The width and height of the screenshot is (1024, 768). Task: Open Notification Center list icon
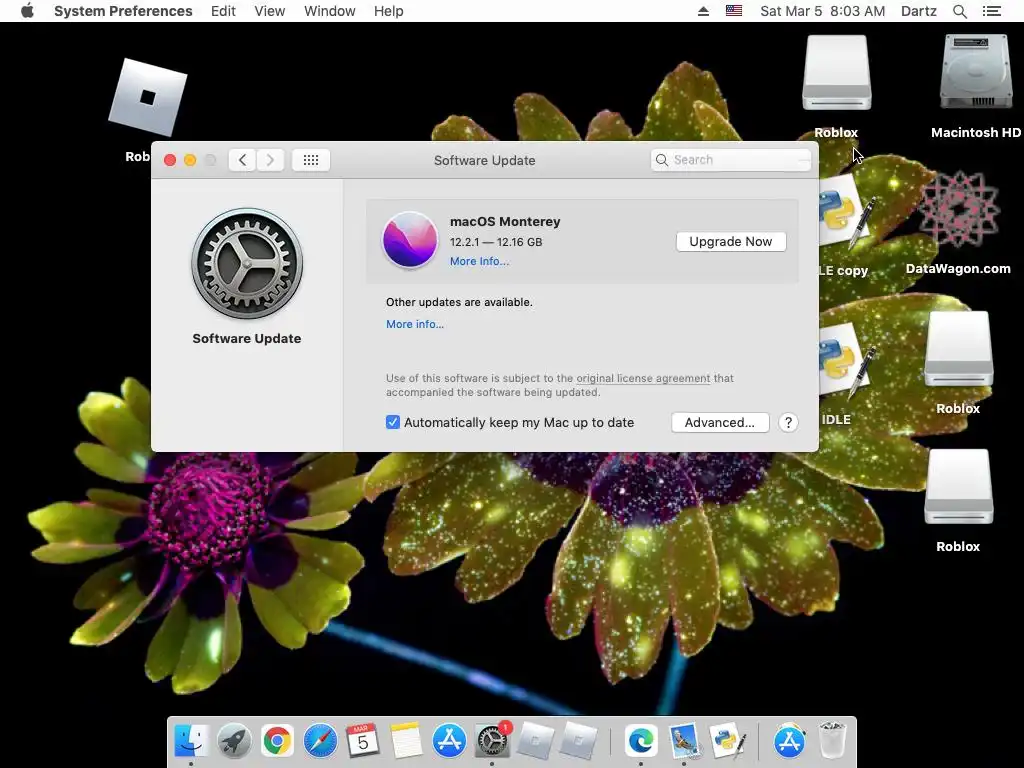[x=992, y=11]
